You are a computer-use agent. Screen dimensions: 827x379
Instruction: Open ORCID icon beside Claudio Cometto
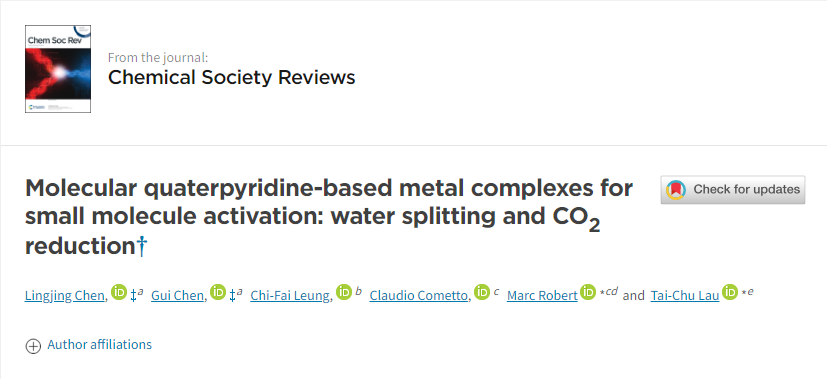[x=482, y=292]
